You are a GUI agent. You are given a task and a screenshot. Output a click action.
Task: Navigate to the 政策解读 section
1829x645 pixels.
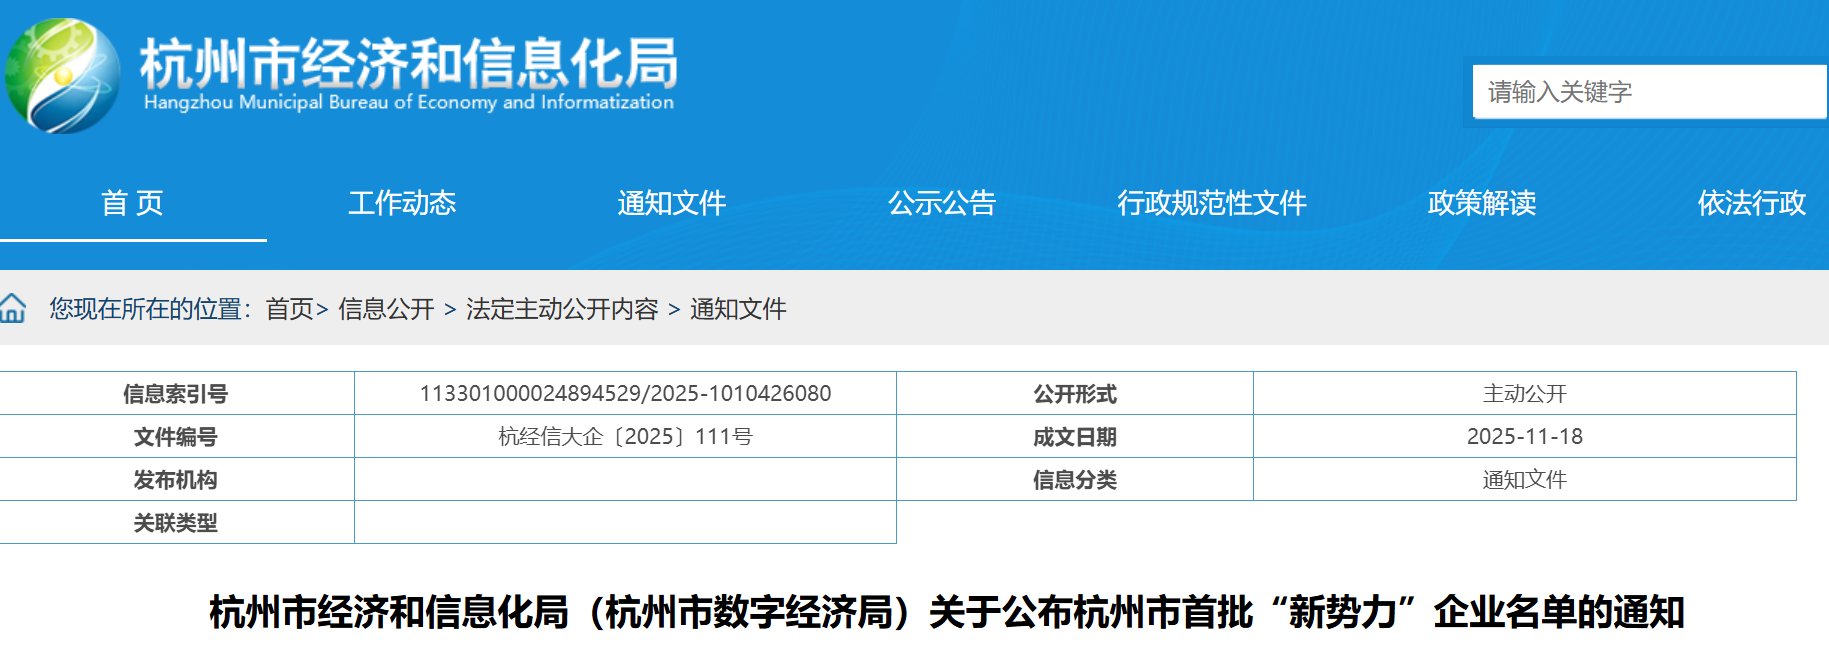click(x=1482, y=203)
